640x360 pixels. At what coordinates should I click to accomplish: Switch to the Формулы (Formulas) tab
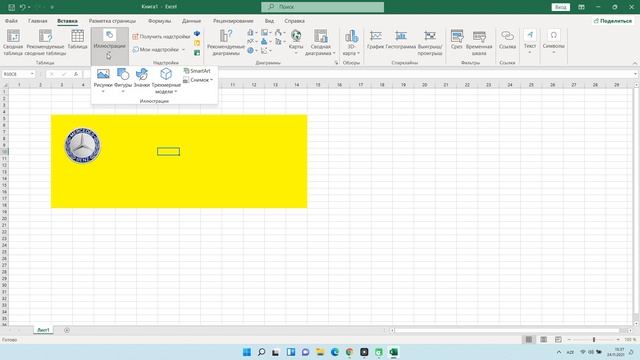(x=159, y=21)
